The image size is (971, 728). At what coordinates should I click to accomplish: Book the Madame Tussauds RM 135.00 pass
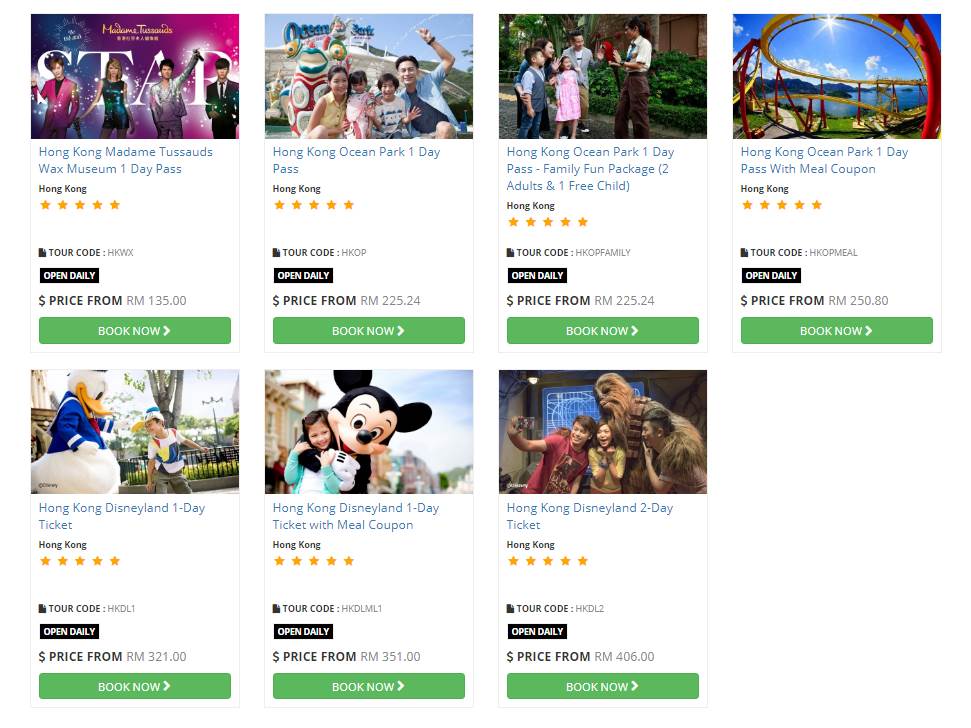(x=135, y=331)
